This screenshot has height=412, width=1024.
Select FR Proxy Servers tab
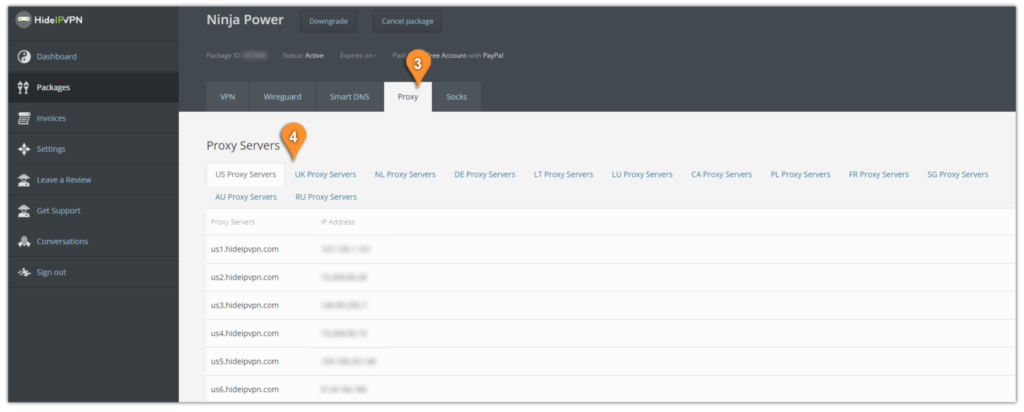point(878,174)
